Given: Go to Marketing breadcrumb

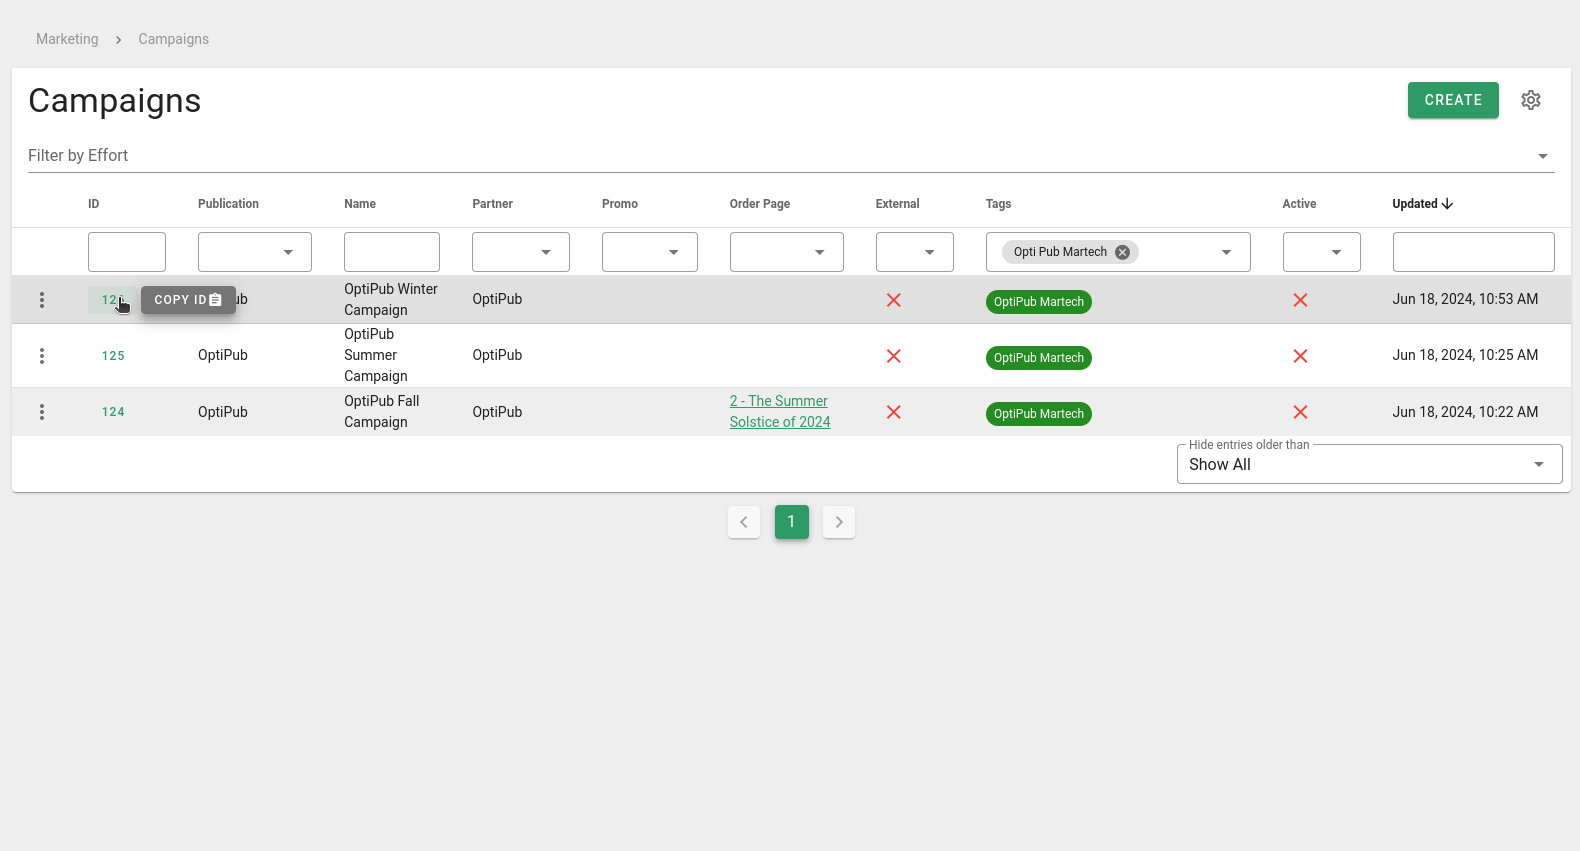Looking at the screenshot, I should click(x=67, y=39).
